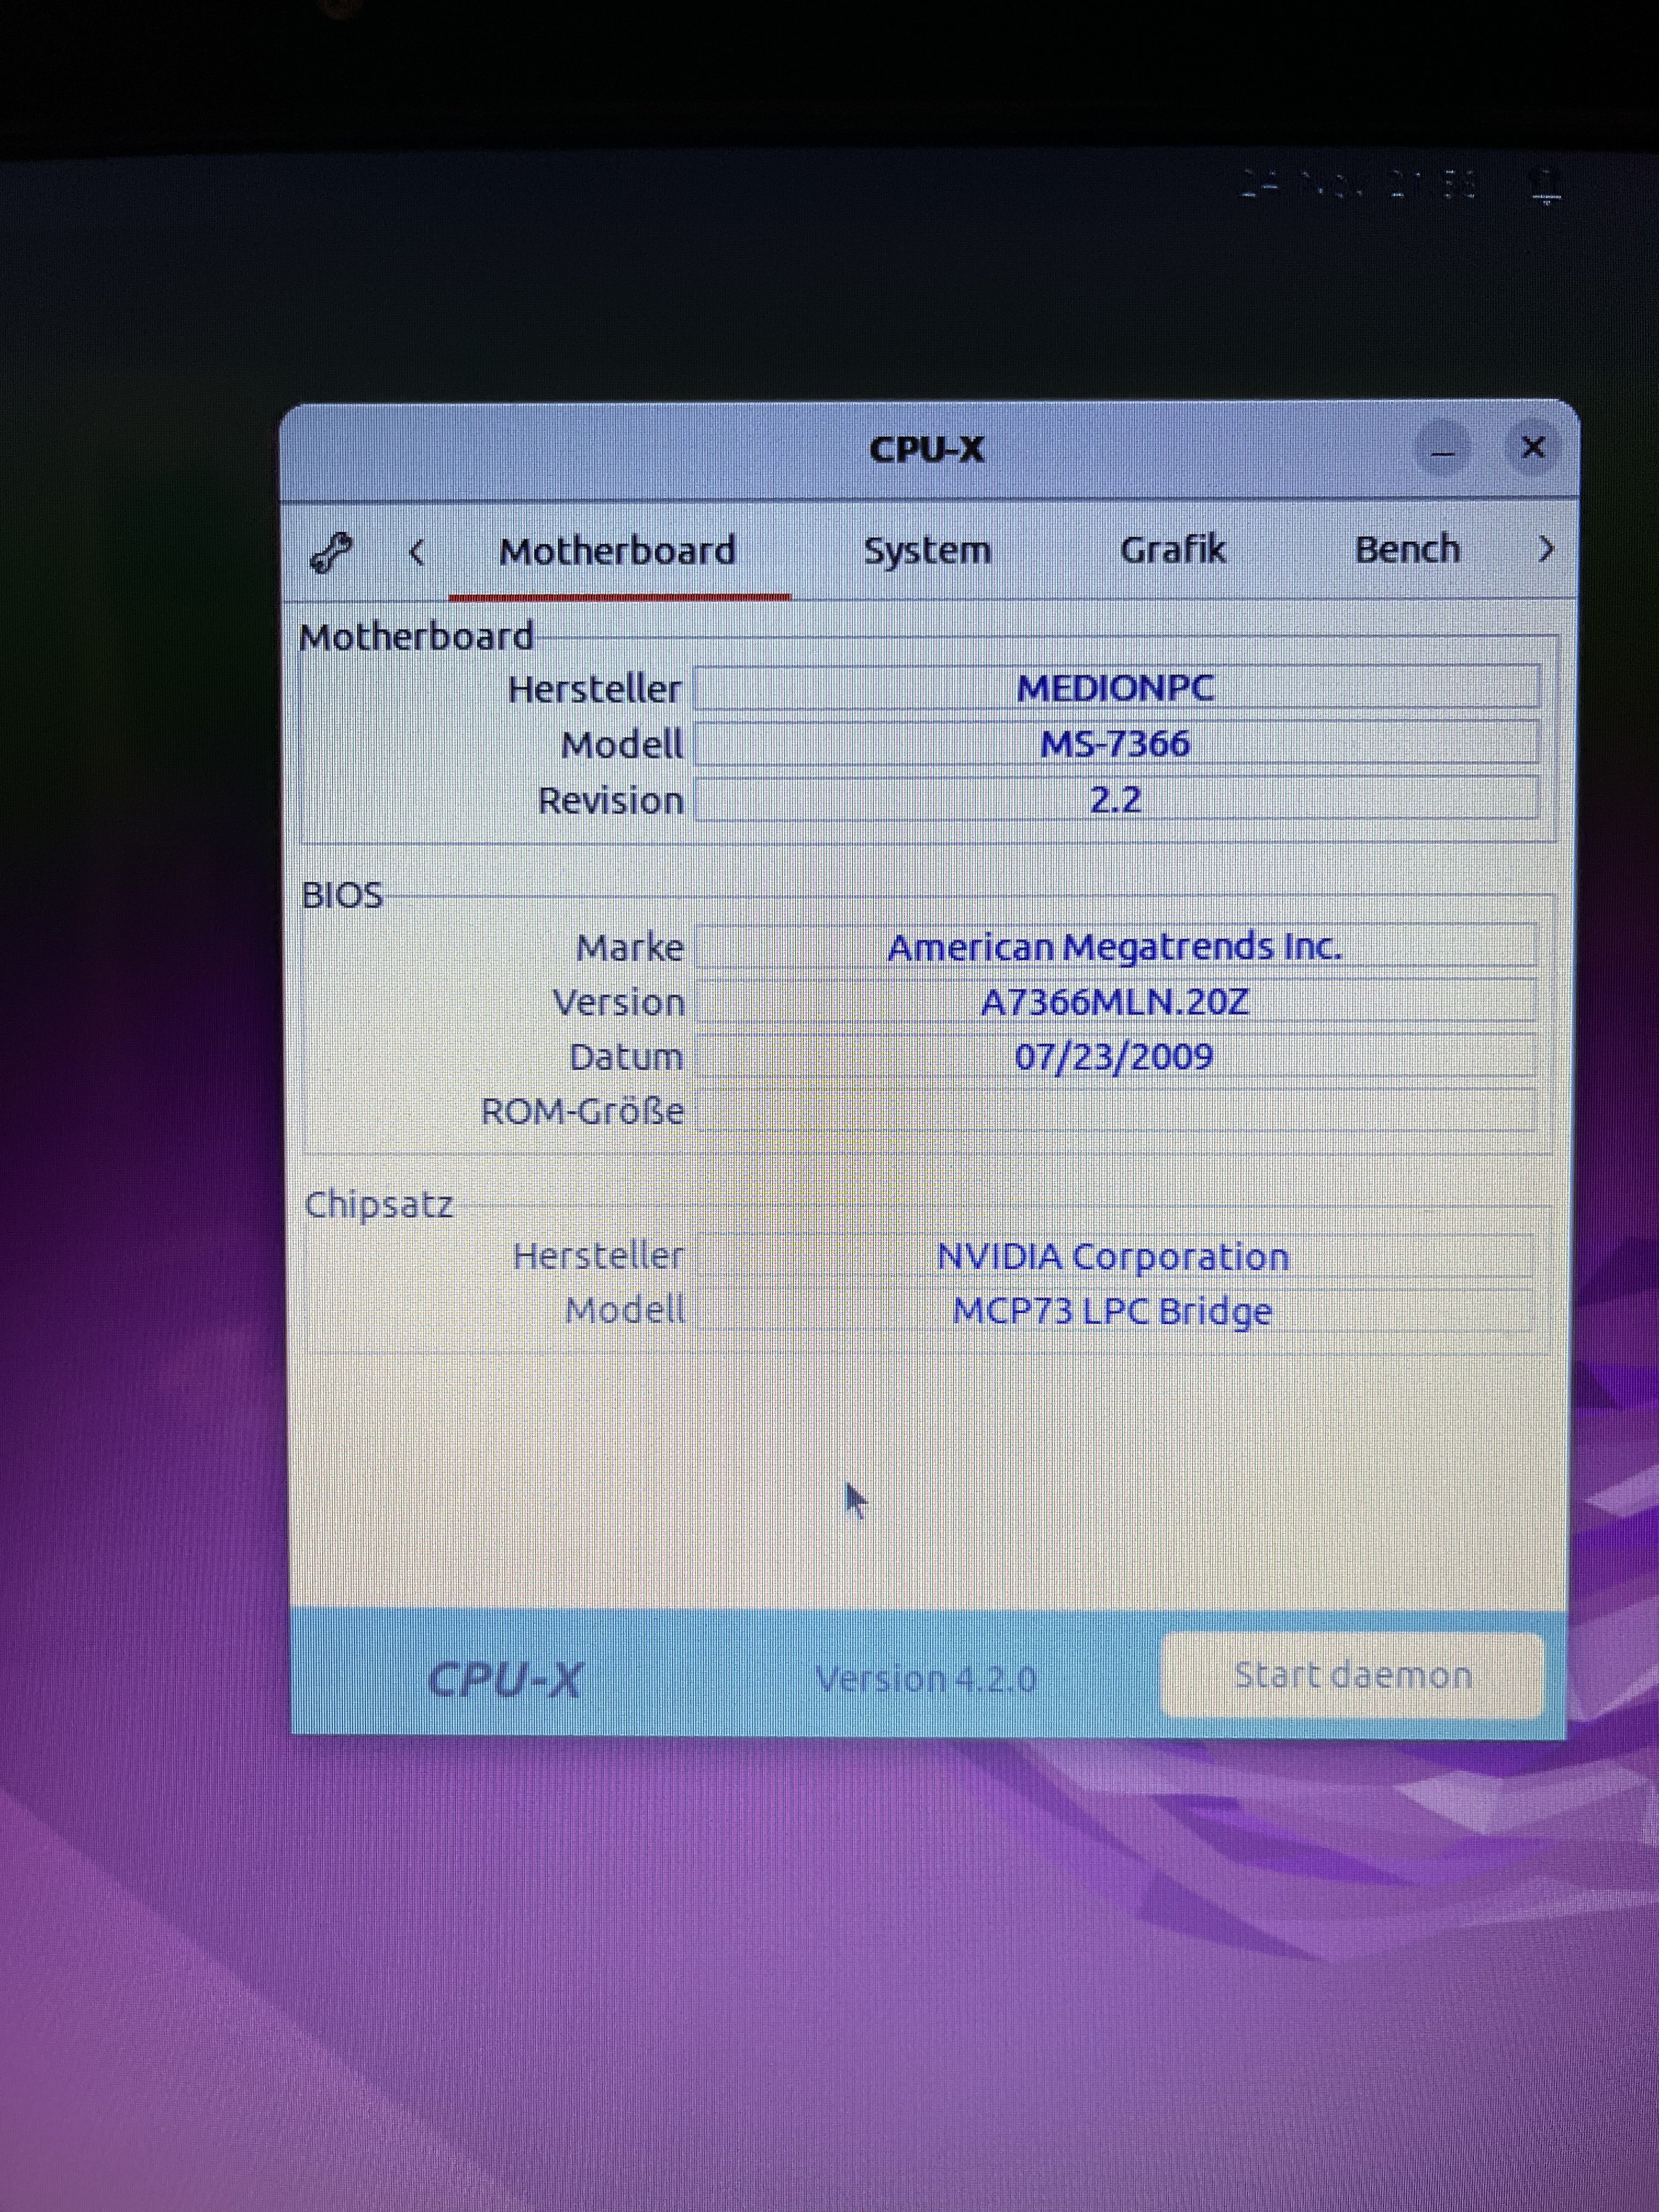The image size is (1659, 2212).
Task: Select the BIOS version A7366MLN.20Z field
Action: point(1115,1001)
